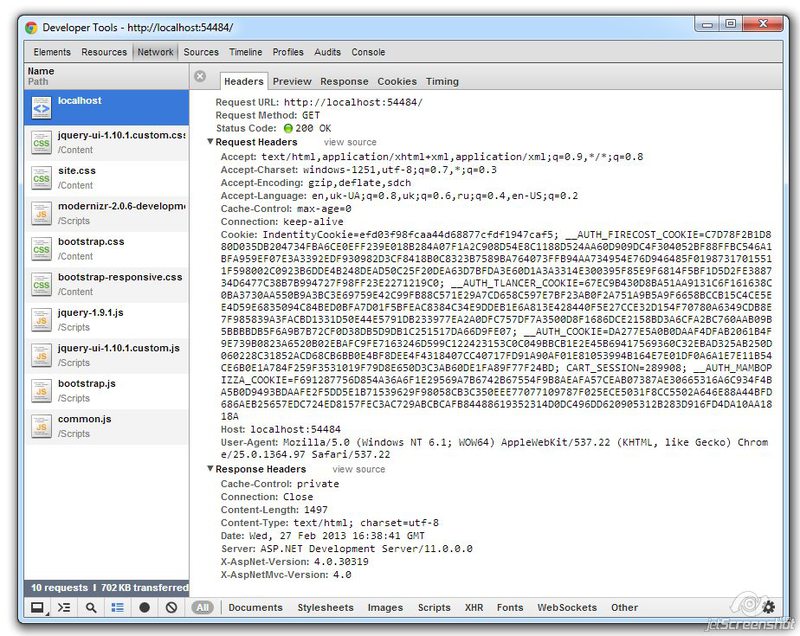Dock DevTools to a separate window icon
Viewport: 800px width, 636px height.
(x=38, y=607)
